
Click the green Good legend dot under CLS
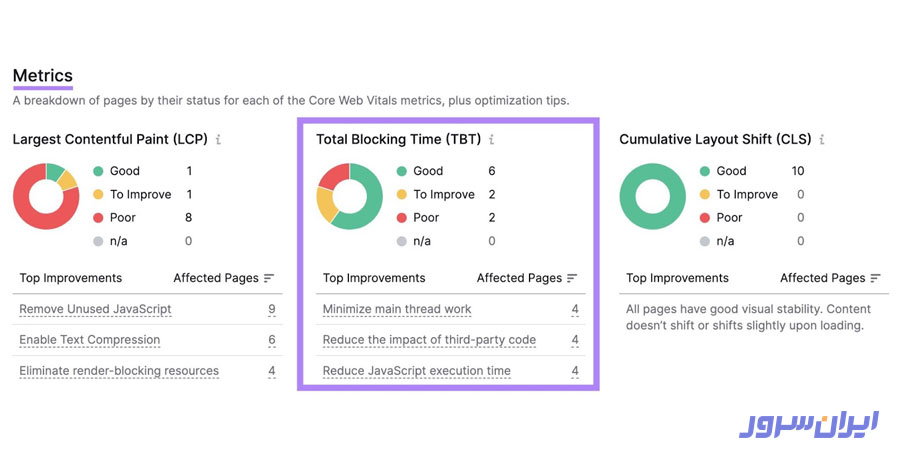pyautogui.click(x=705, y=171)
